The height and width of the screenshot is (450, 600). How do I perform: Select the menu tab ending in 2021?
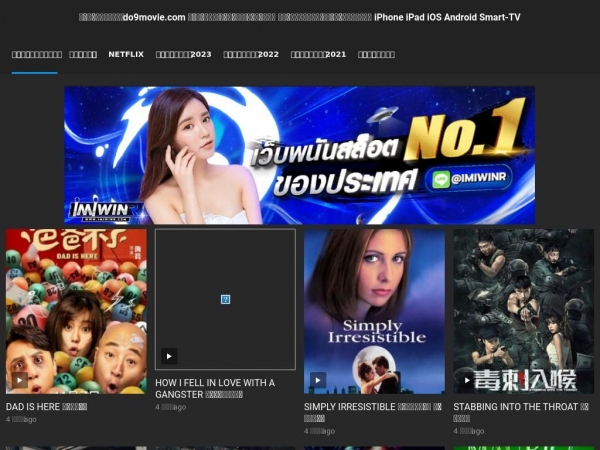click(x=318, y=54)
